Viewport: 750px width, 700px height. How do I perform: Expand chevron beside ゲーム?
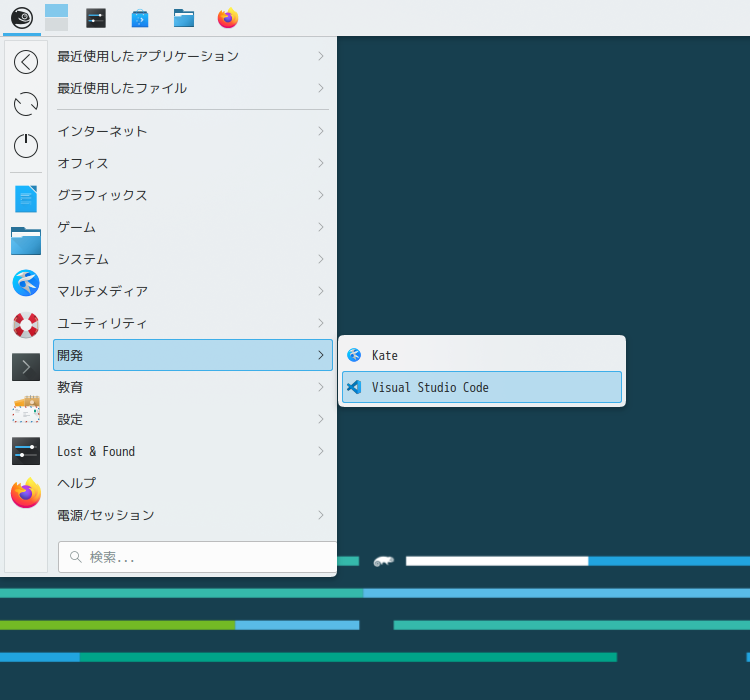320,227
